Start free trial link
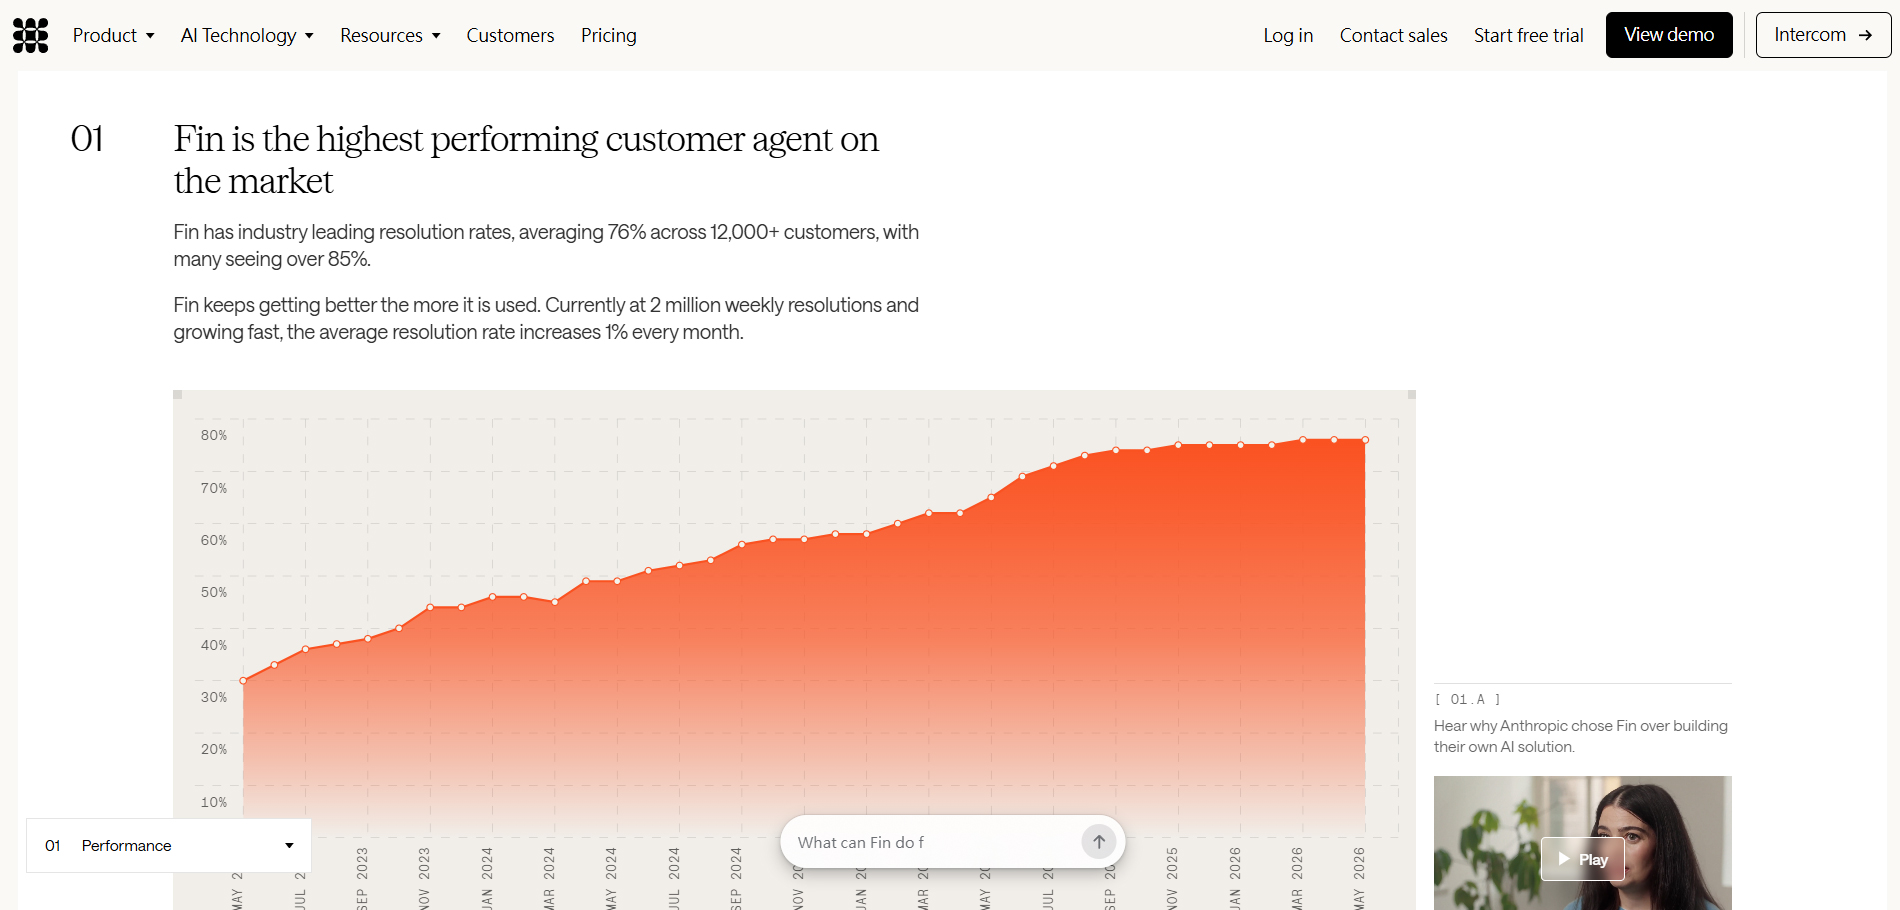1900x910 pixels. pyautogui.click(x=1528, y=35)
